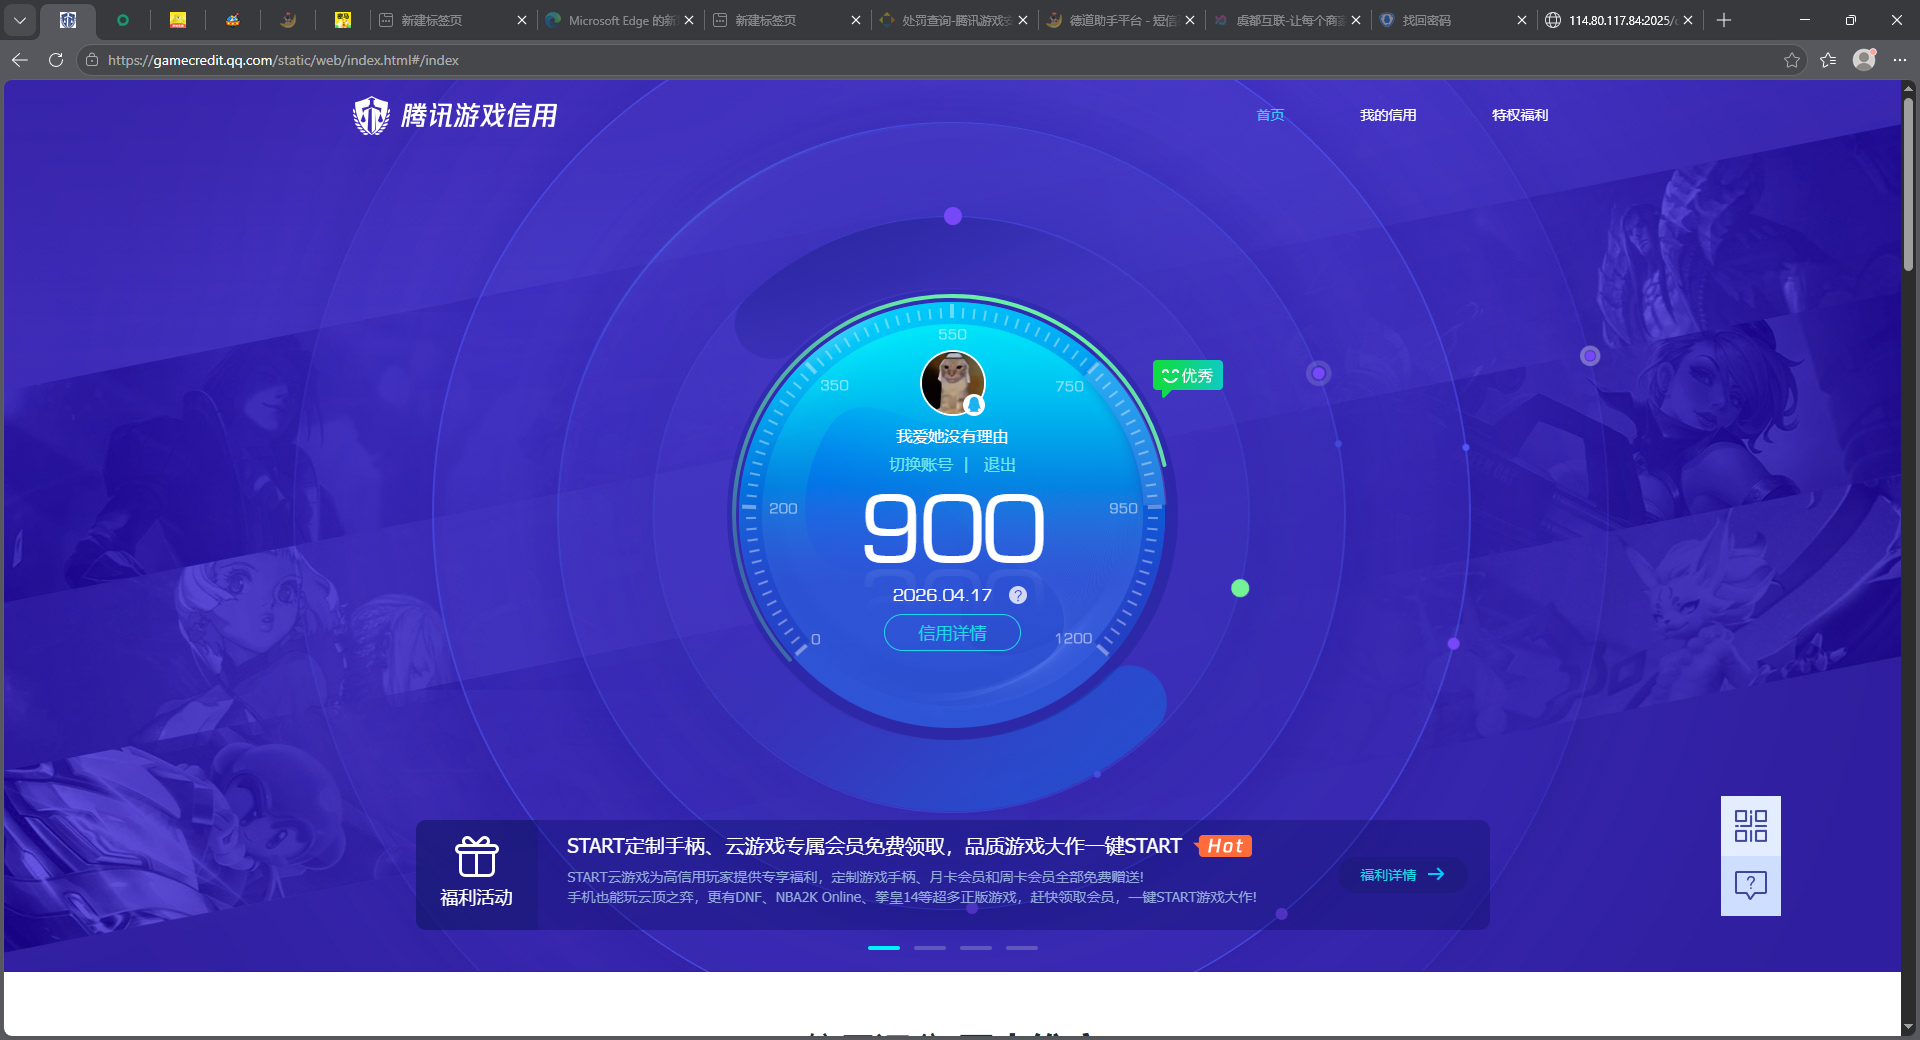Image resolution: width=1920 pixels, height=1040 pixels.
Task: Click 切换账号 to switch accounts
Action: (x=920, y=464)
